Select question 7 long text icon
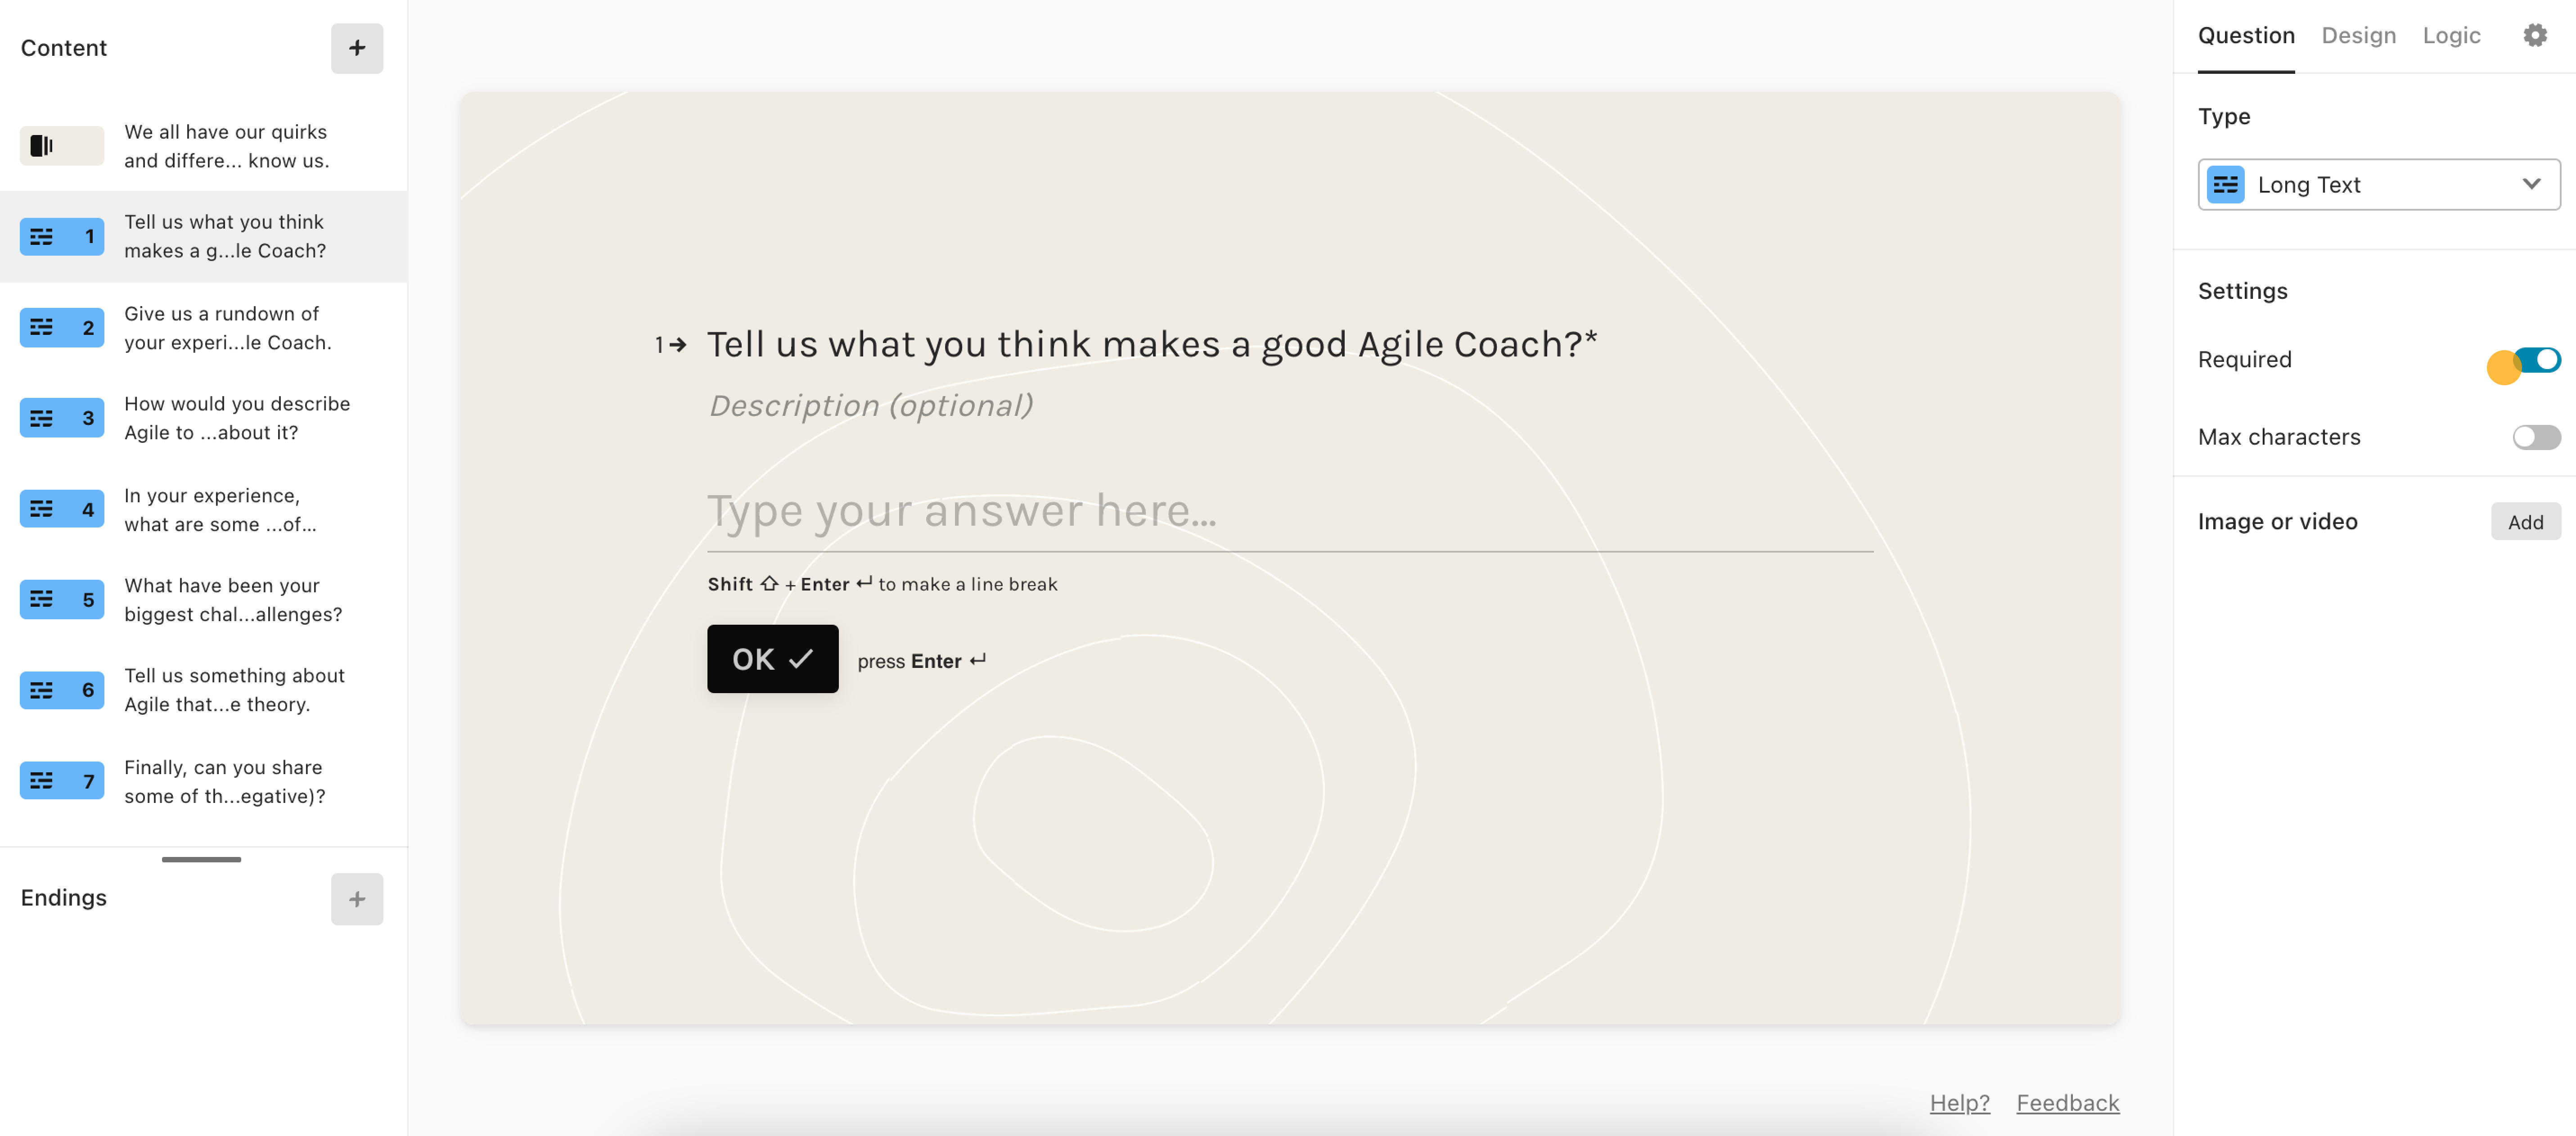The height and width of the screenshot is (1136, 2576). pyautogui.click(x=62, y=781)
